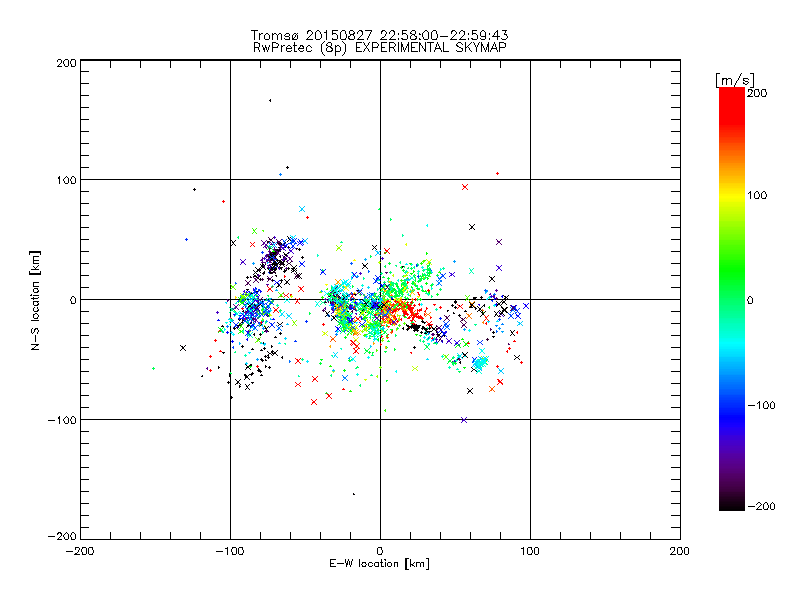Screen dimensions: 800x600
Task: Click the x-axis tick label '200'
Action: [680, 551]
